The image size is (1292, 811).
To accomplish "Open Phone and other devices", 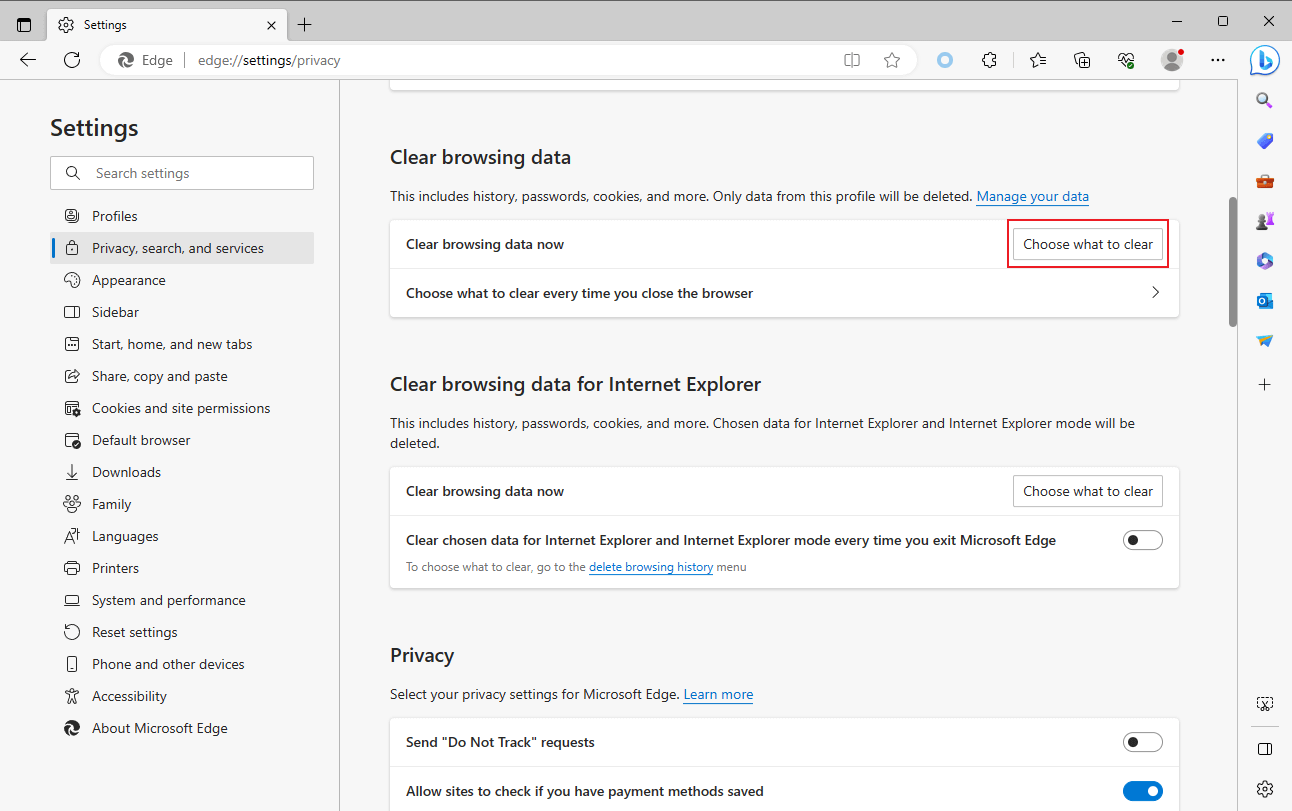I will (182, 664).
